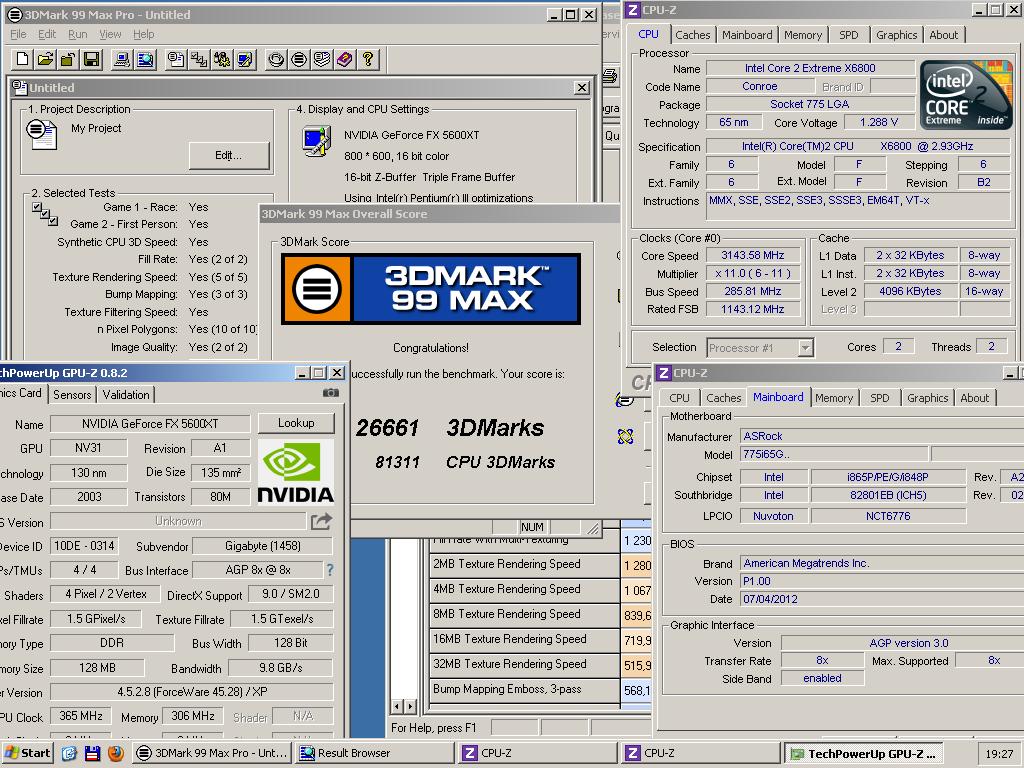Click the right scroll arrow in Result Browser
This screenshot has width=1024, height=768.
410,706
